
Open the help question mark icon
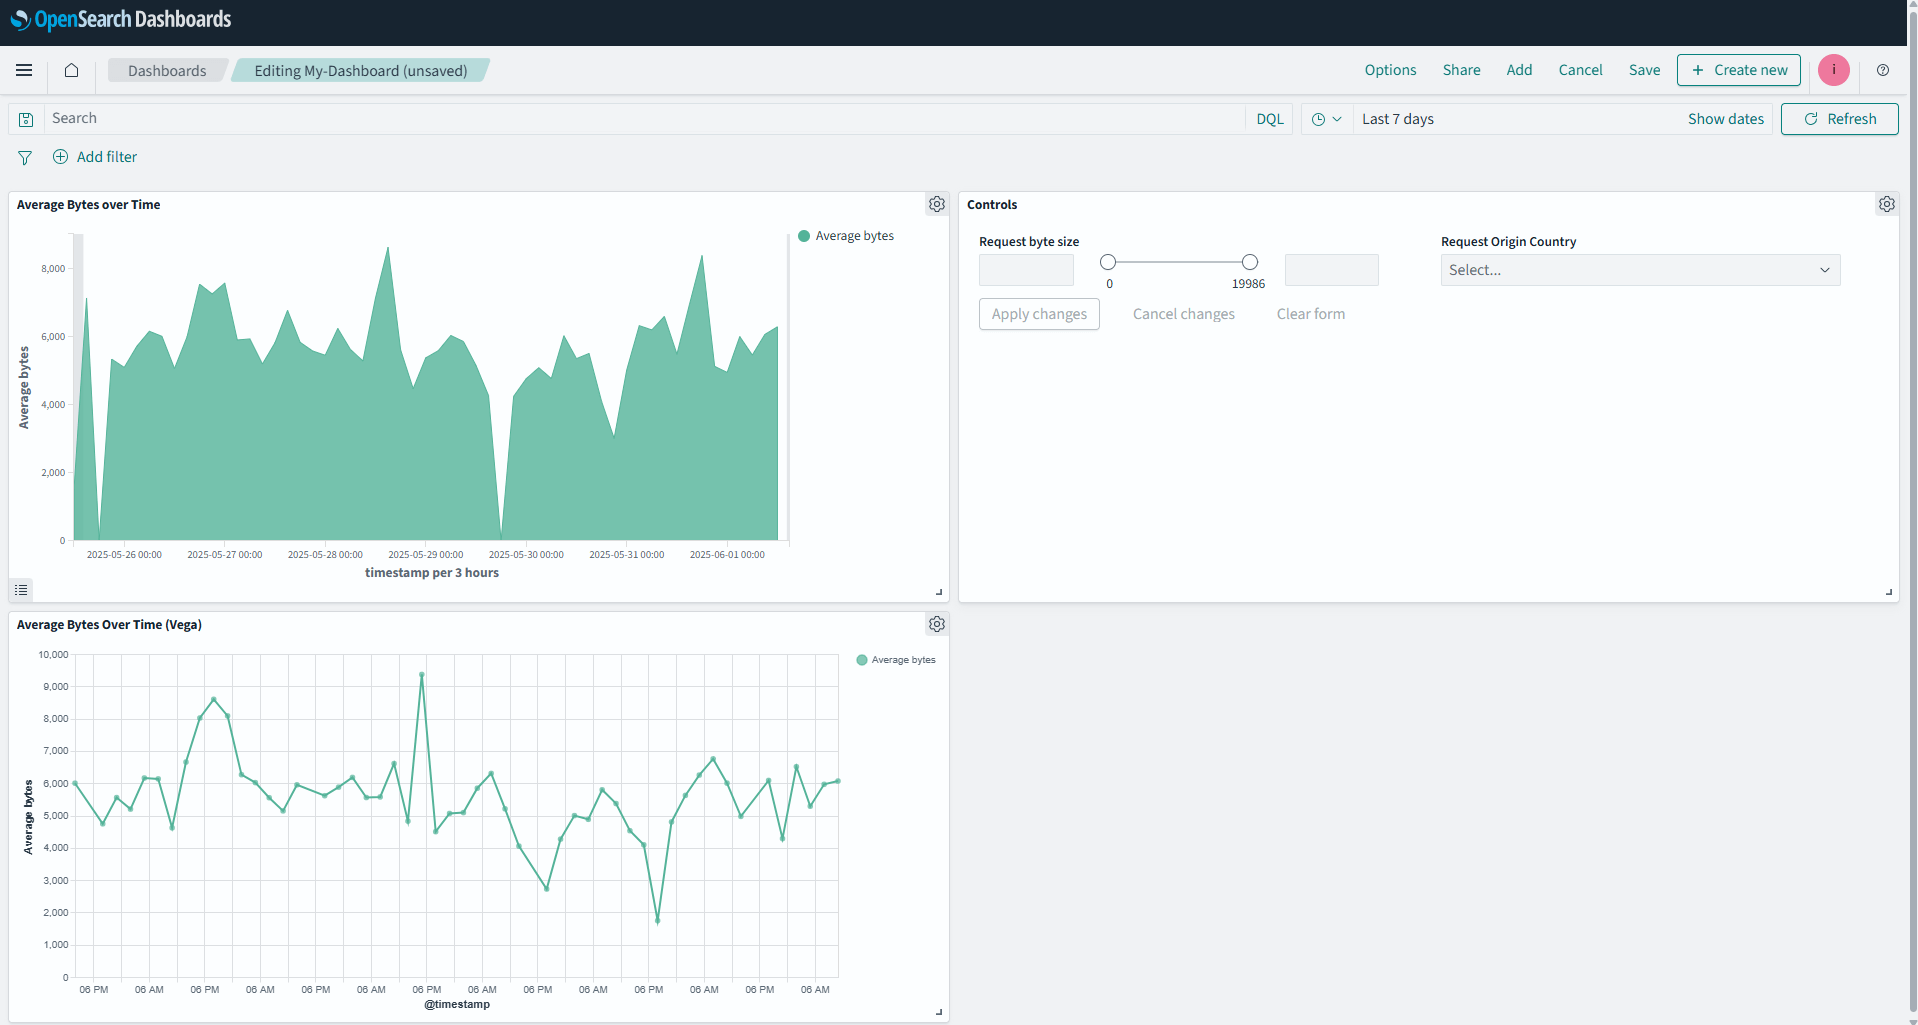tap(1882, 70)
